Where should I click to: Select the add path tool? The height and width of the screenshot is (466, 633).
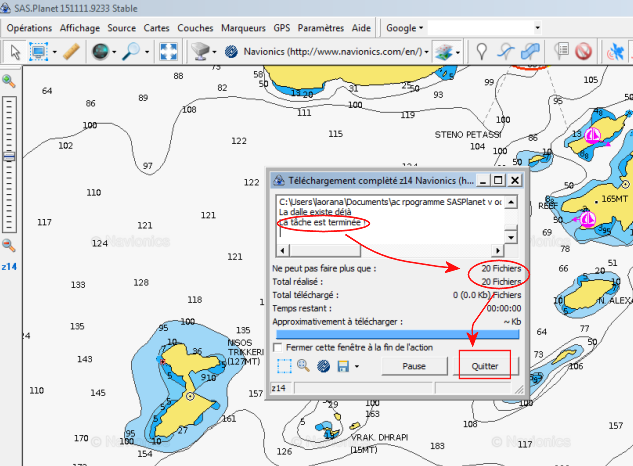point(505,52)
